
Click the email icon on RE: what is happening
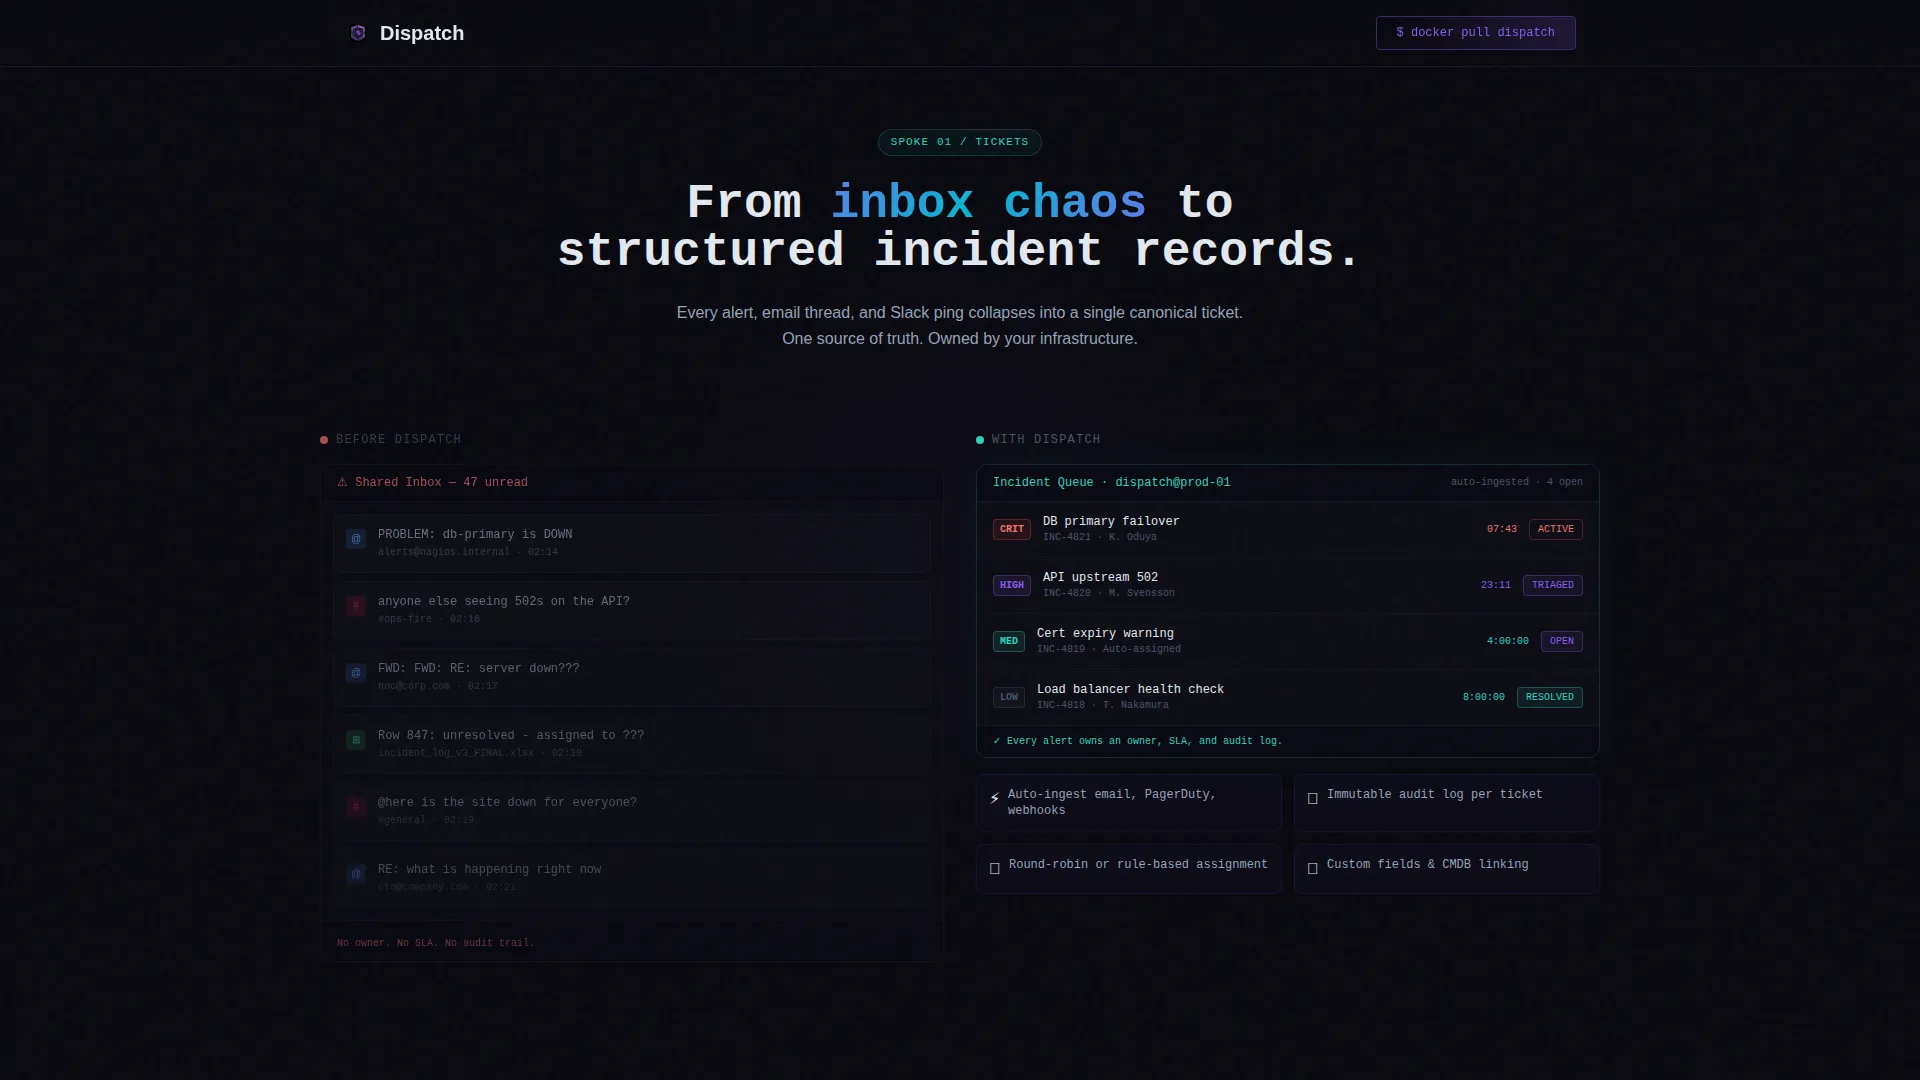click(355, 874)
